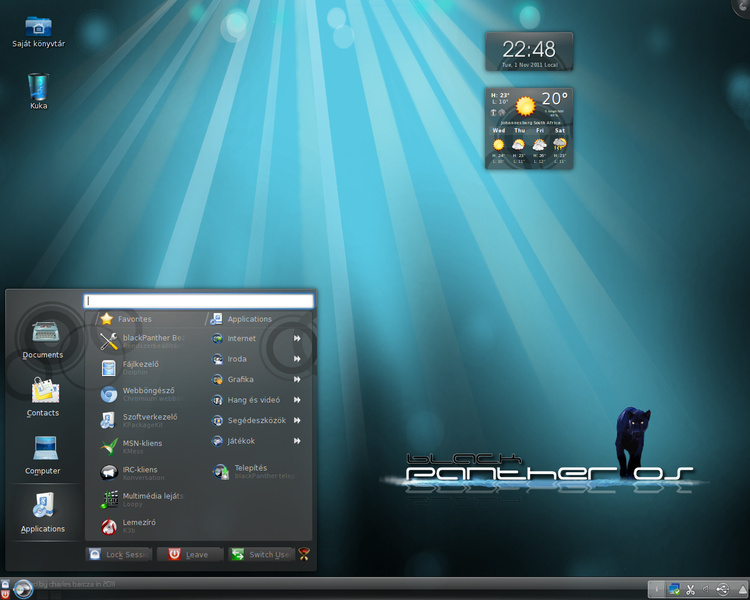Select Fri forecast in weather widget
Image resolution: width=750 pixels, height=600 pixels.
click(x=540, y=146)
